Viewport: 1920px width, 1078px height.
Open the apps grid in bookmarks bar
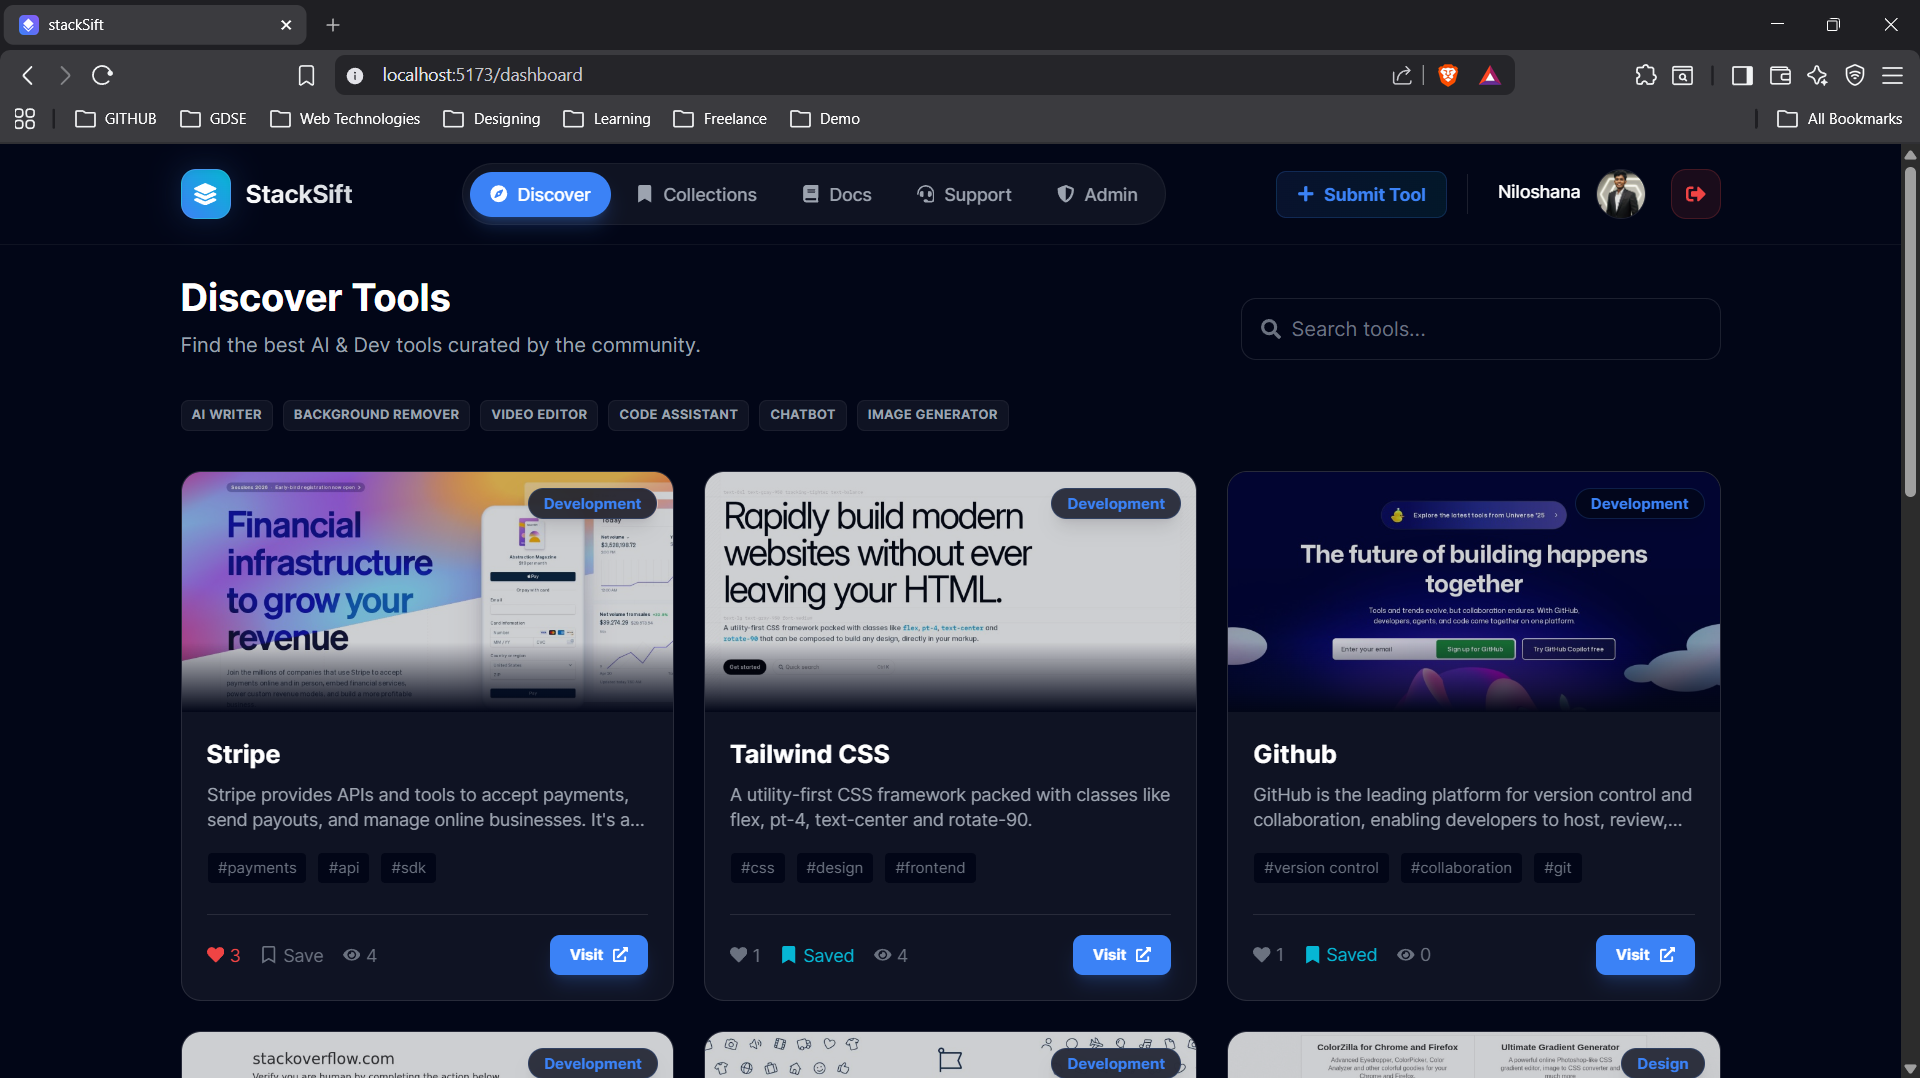(25, 119)
